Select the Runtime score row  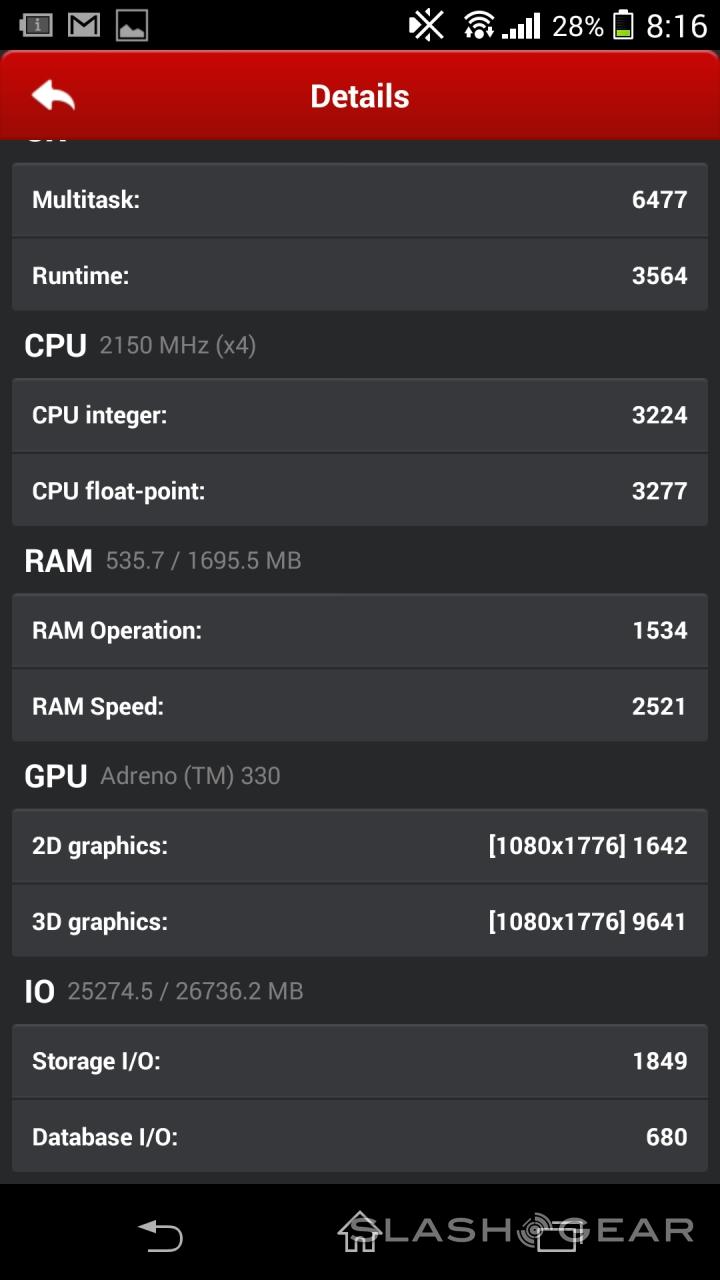point(360,275)
